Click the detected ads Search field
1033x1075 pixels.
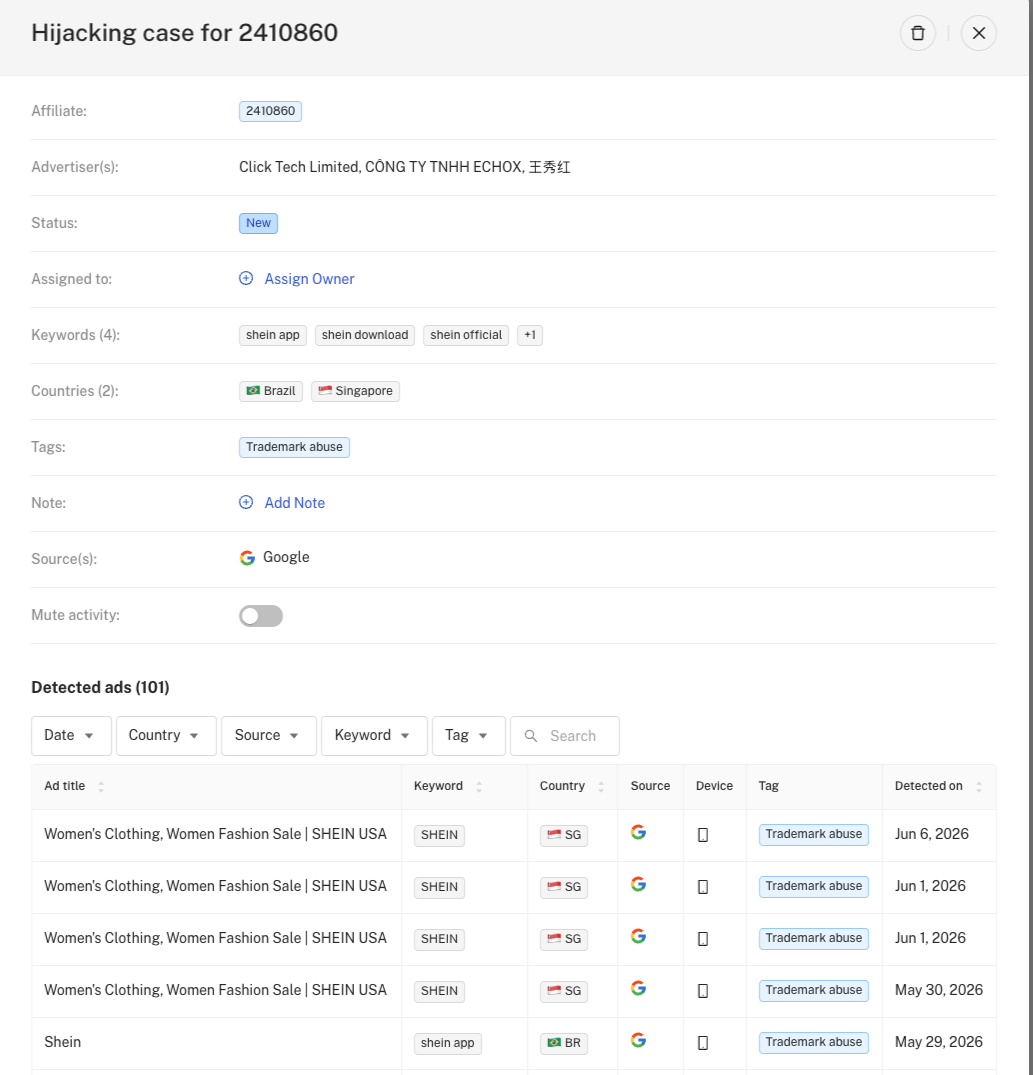coord(565,736)
